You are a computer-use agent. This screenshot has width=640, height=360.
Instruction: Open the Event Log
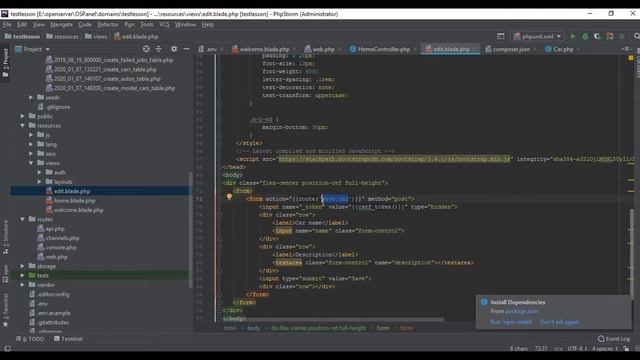coord(613,339)
